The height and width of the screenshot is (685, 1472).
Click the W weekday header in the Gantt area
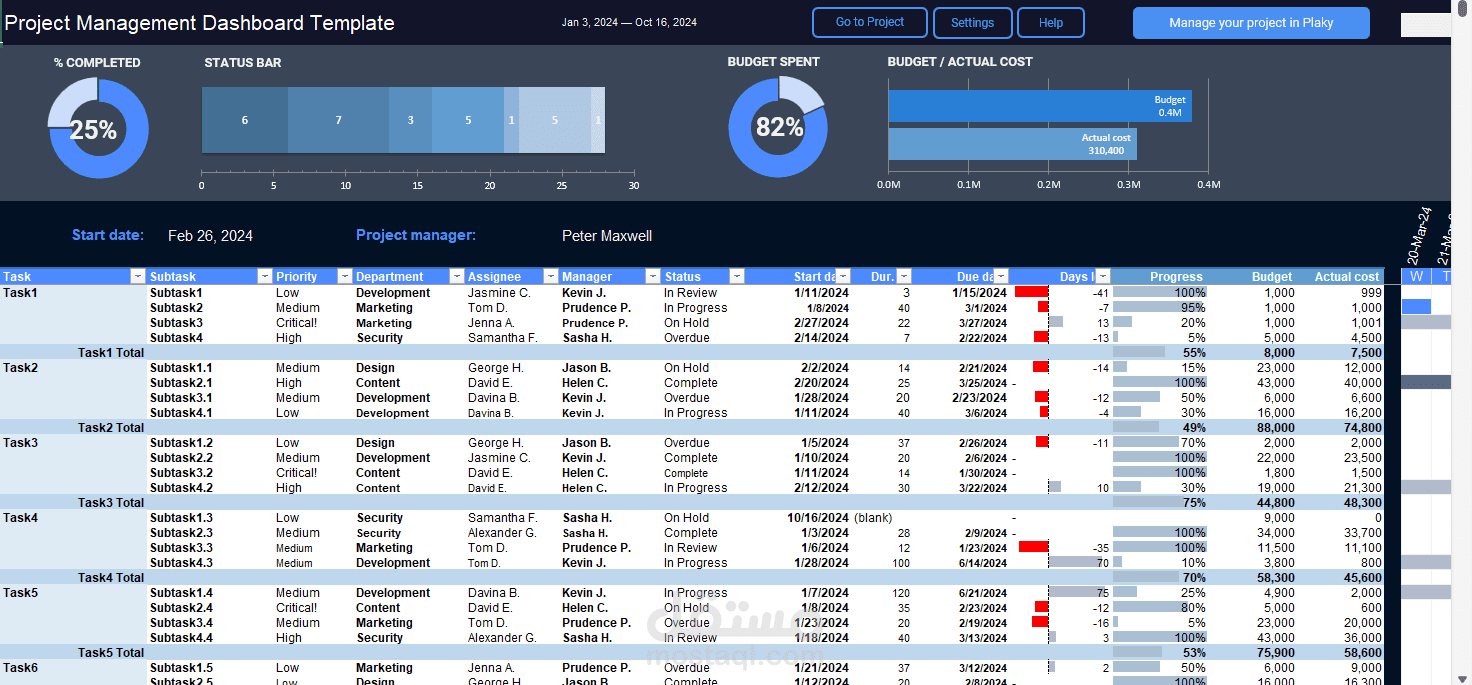coord(1416,277)
